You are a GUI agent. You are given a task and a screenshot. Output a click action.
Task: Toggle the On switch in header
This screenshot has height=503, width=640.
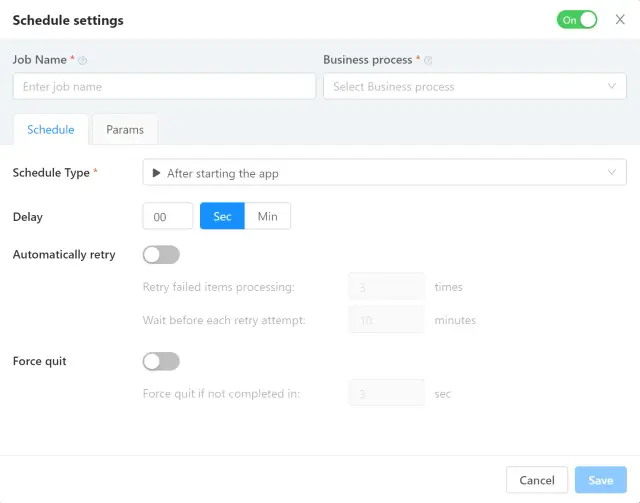click(577, 20)
